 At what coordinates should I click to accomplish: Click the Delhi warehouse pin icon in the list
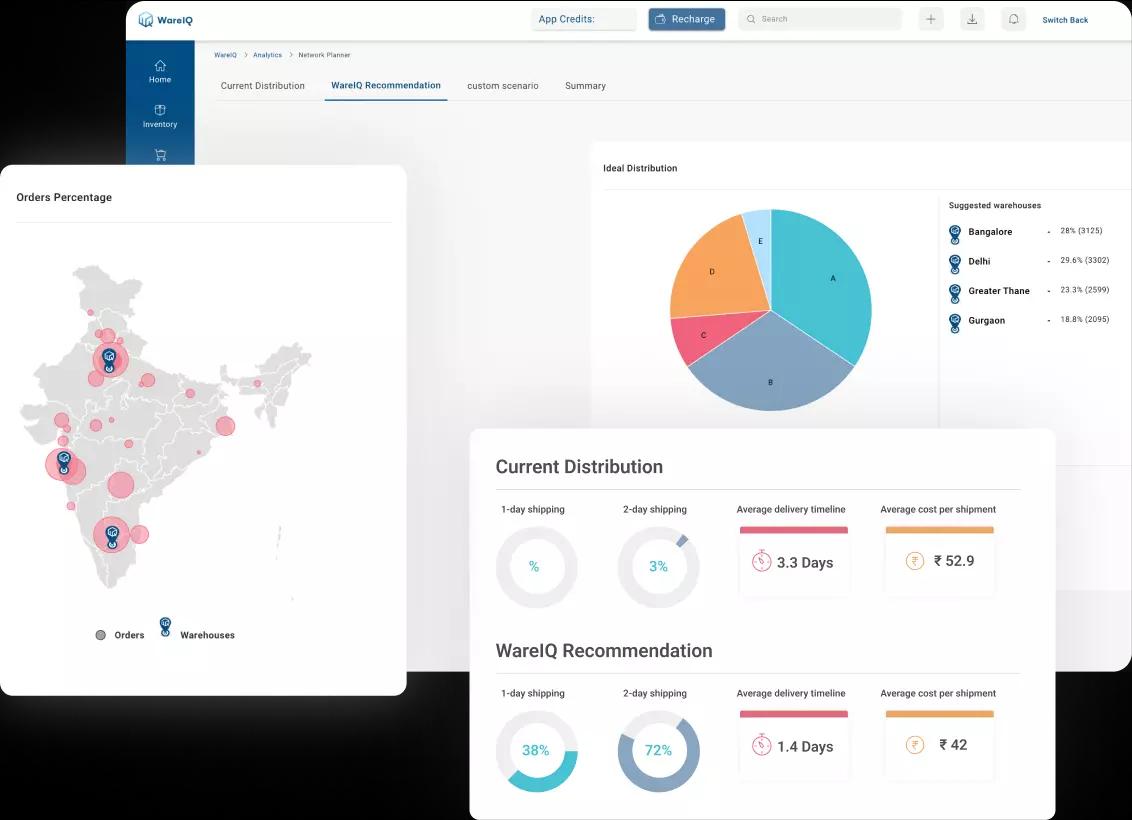[955, 264]
